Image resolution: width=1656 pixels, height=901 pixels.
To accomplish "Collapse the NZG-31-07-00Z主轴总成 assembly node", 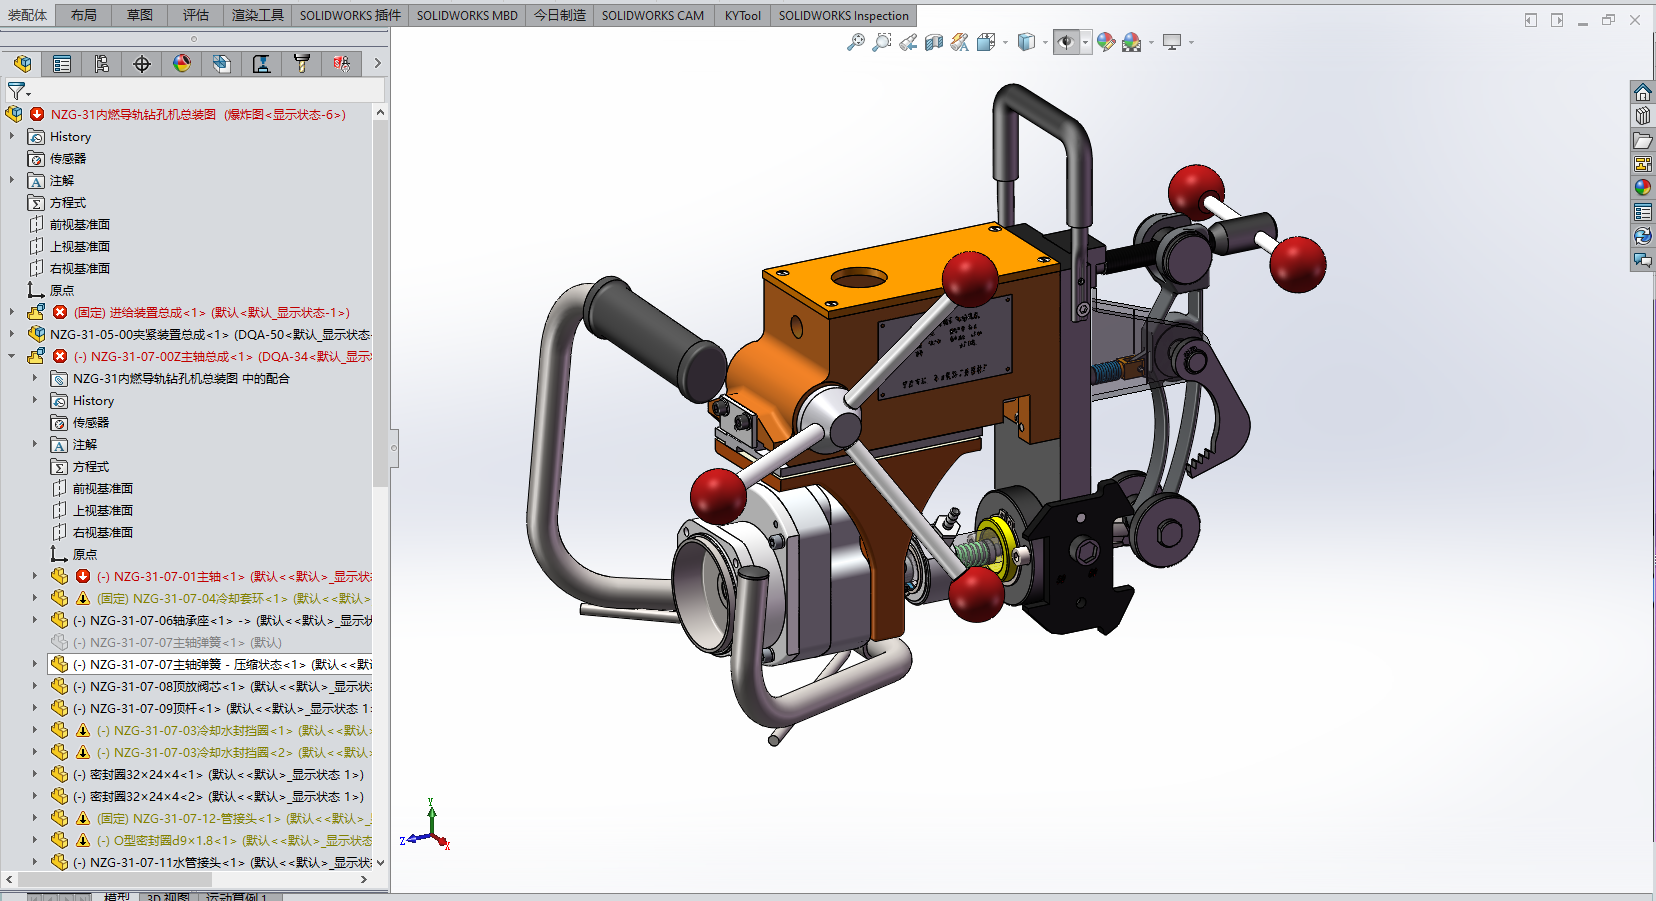I will coord(11,356).
